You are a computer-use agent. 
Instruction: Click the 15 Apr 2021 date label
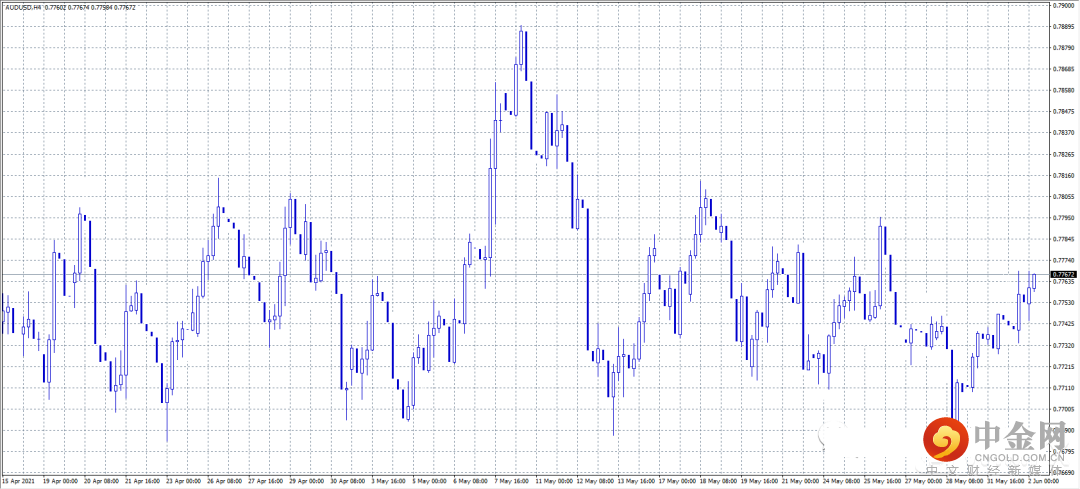(17, 480)
